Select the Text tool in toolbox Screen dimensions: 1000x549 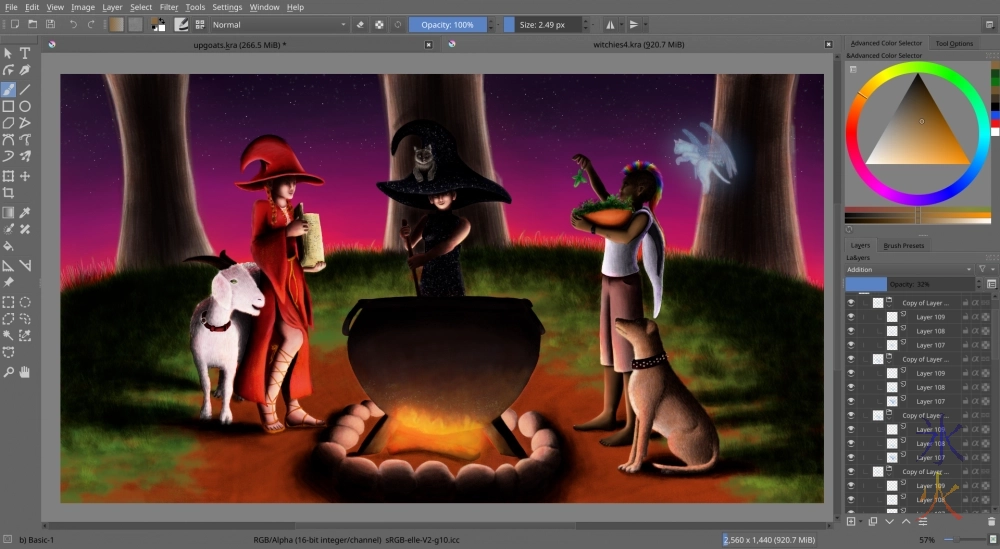[25, 53]
